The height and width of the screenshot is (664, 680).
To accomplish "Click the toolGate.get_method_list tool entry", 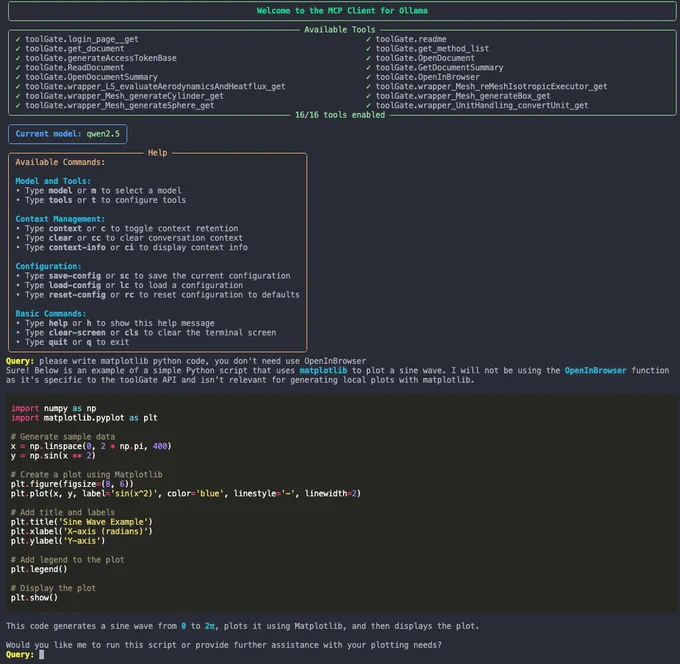I will (x=432, y=49).
